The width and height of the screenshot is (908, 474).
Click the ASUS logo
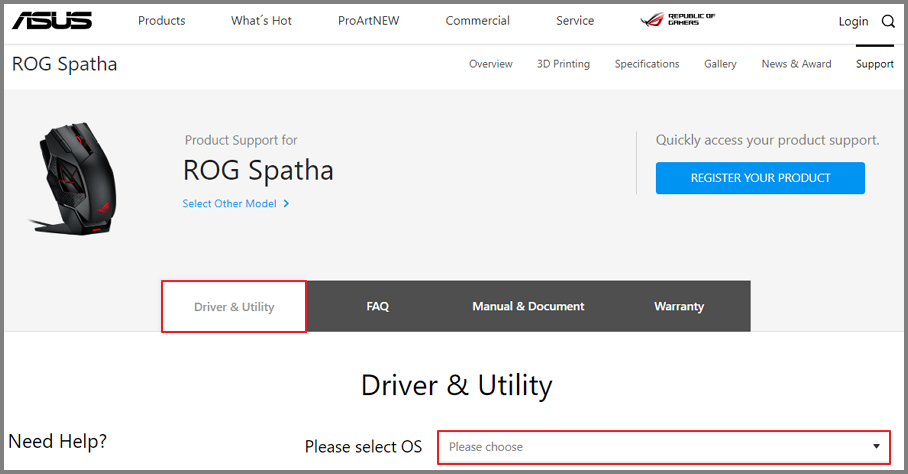pyautogui.click(x=52, y=20)
